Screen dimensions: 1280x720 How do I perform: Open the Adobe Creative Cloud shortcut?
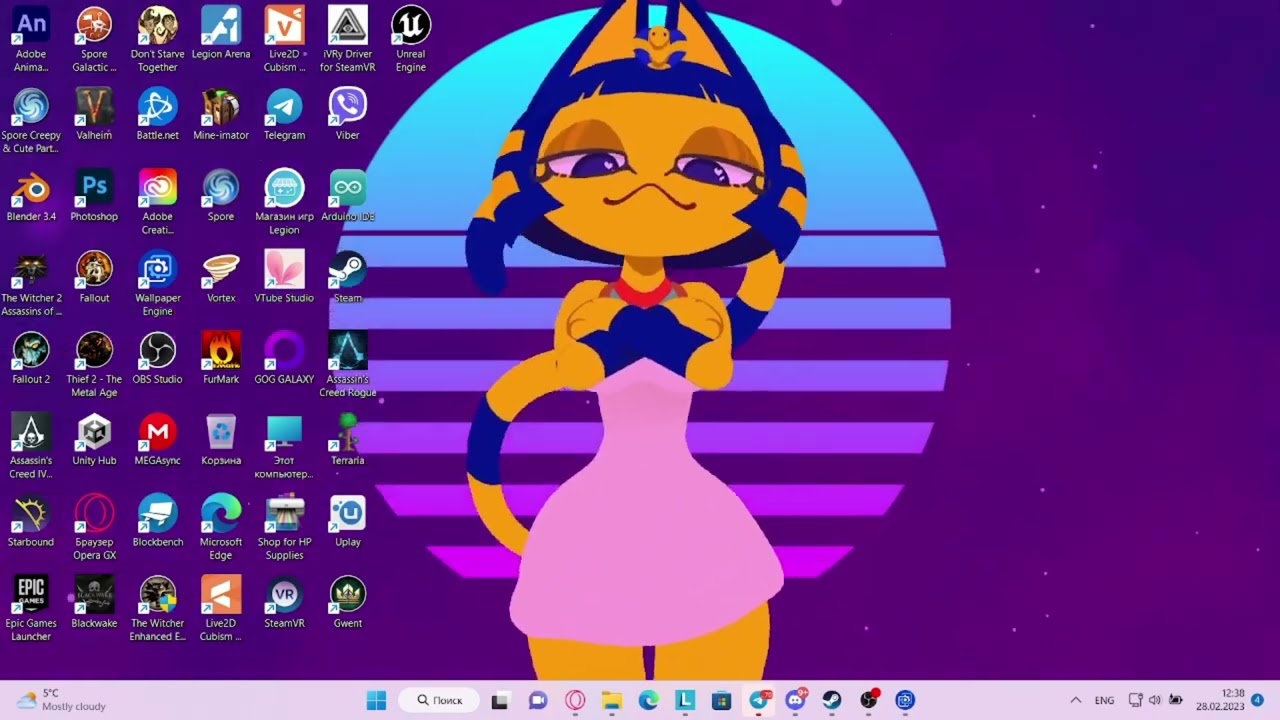pyautogui.click(x=158, y=202)
